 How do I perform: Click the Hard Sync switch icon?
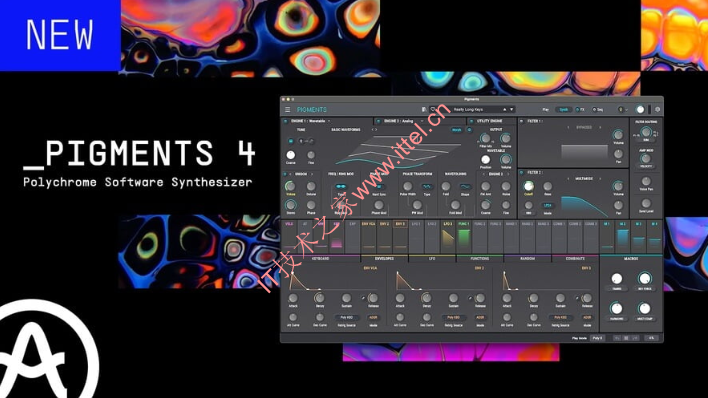coord(378,187)
